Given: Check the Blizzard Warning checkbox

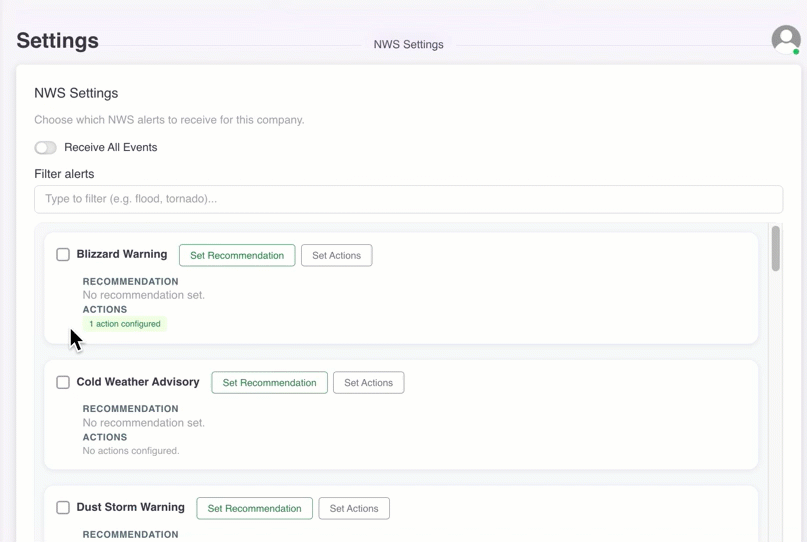Looking at the screenshot, I should pyautogui.click(x=63, y=255).
